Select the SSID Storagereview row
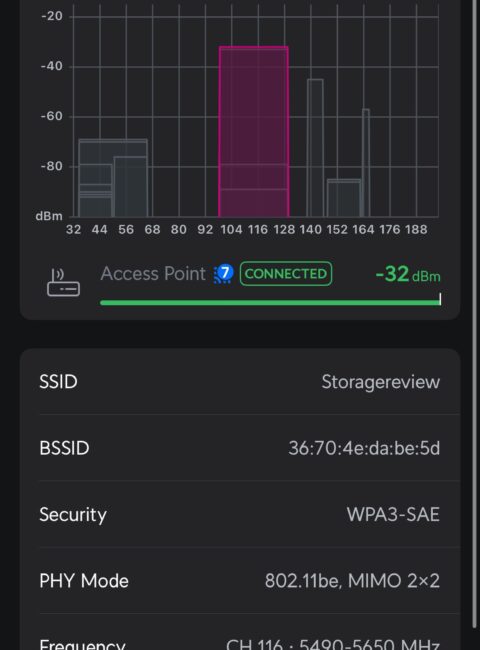Viewport: 480px width, 650px height. (240, 382)
